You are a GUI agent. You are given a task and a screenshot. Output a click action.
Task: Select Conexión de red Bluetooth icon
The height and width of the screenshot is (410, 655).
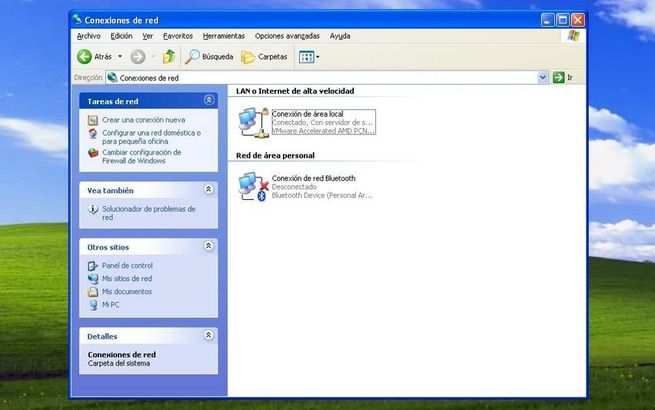pos(253,187)
